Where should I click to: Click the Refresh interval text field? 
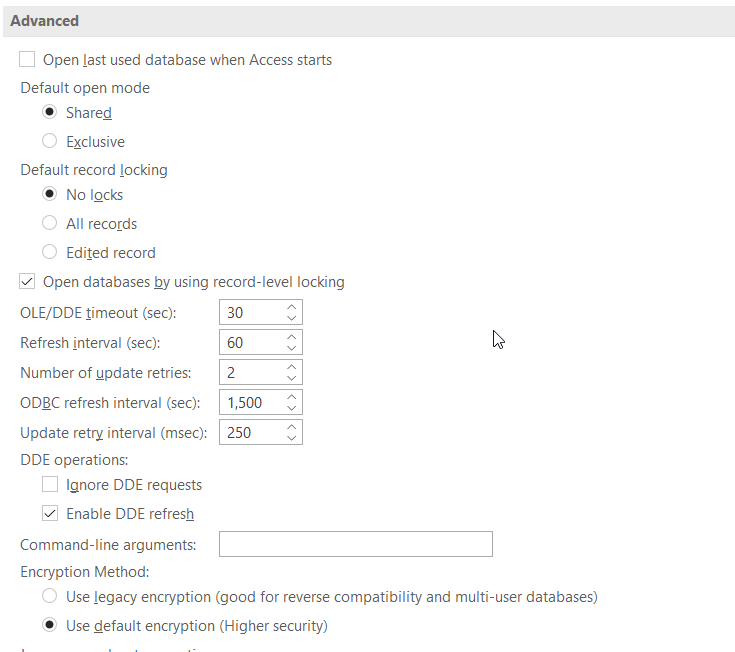250,343
